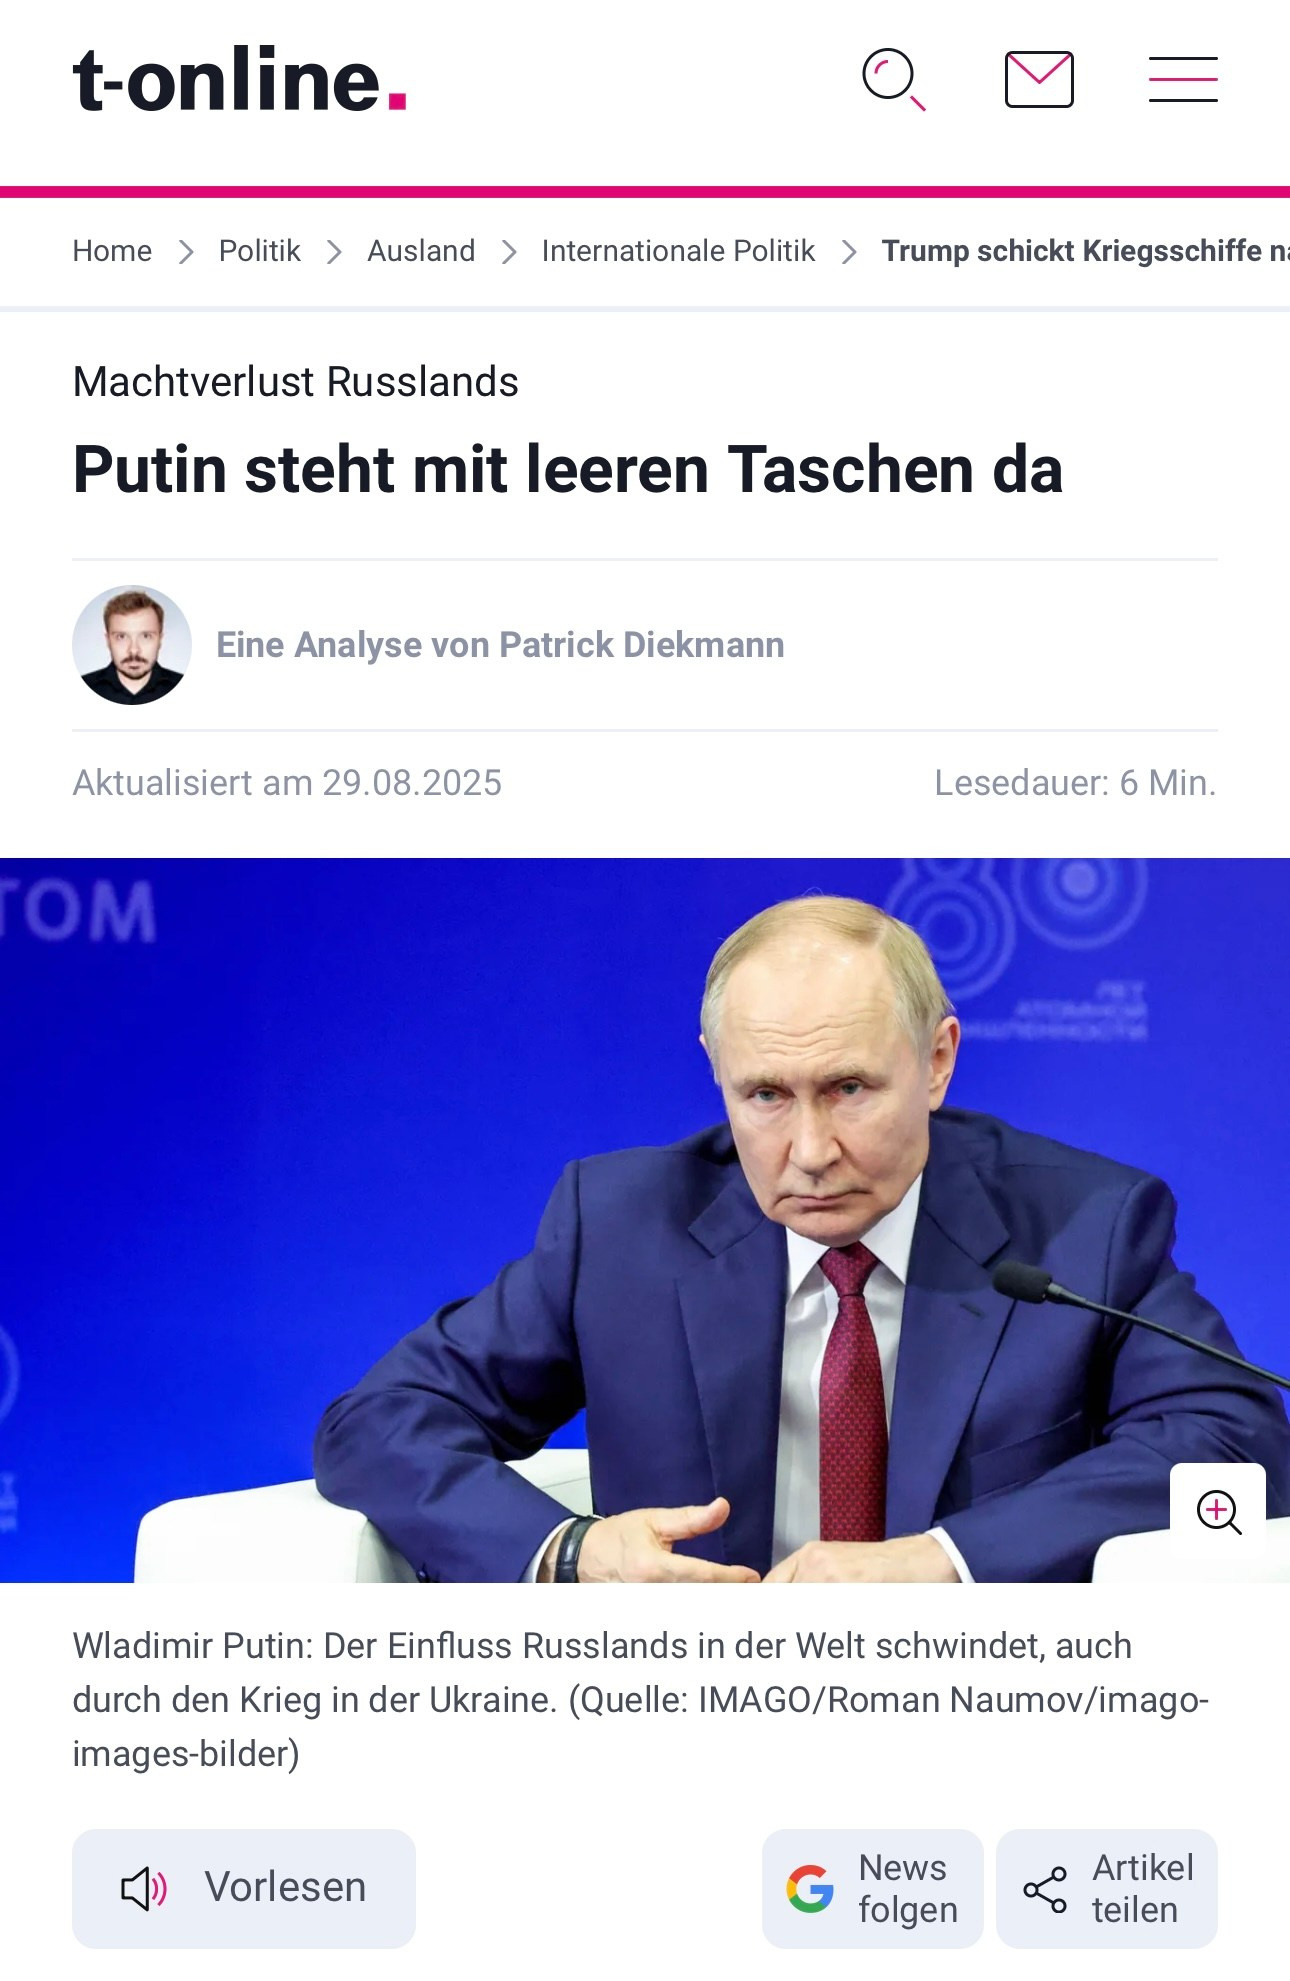
Task: Enlarge the article photo with zoom icon
Action: pyautogui.click(x=1218, y=1511)
